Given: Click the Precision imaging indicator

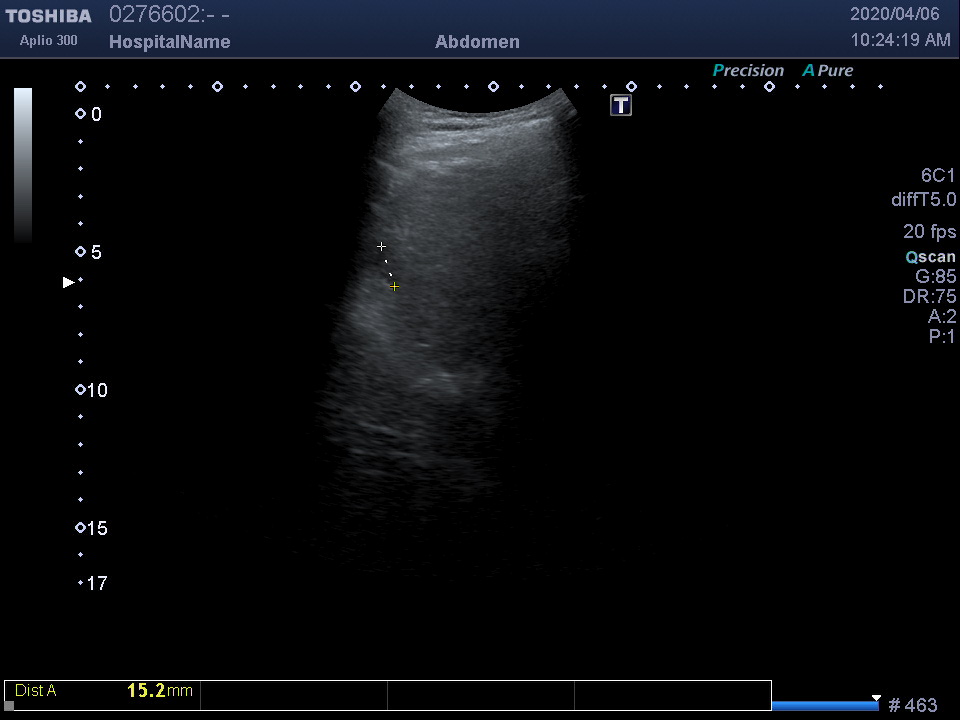Looking at the screenshot, I should point(748,71).
